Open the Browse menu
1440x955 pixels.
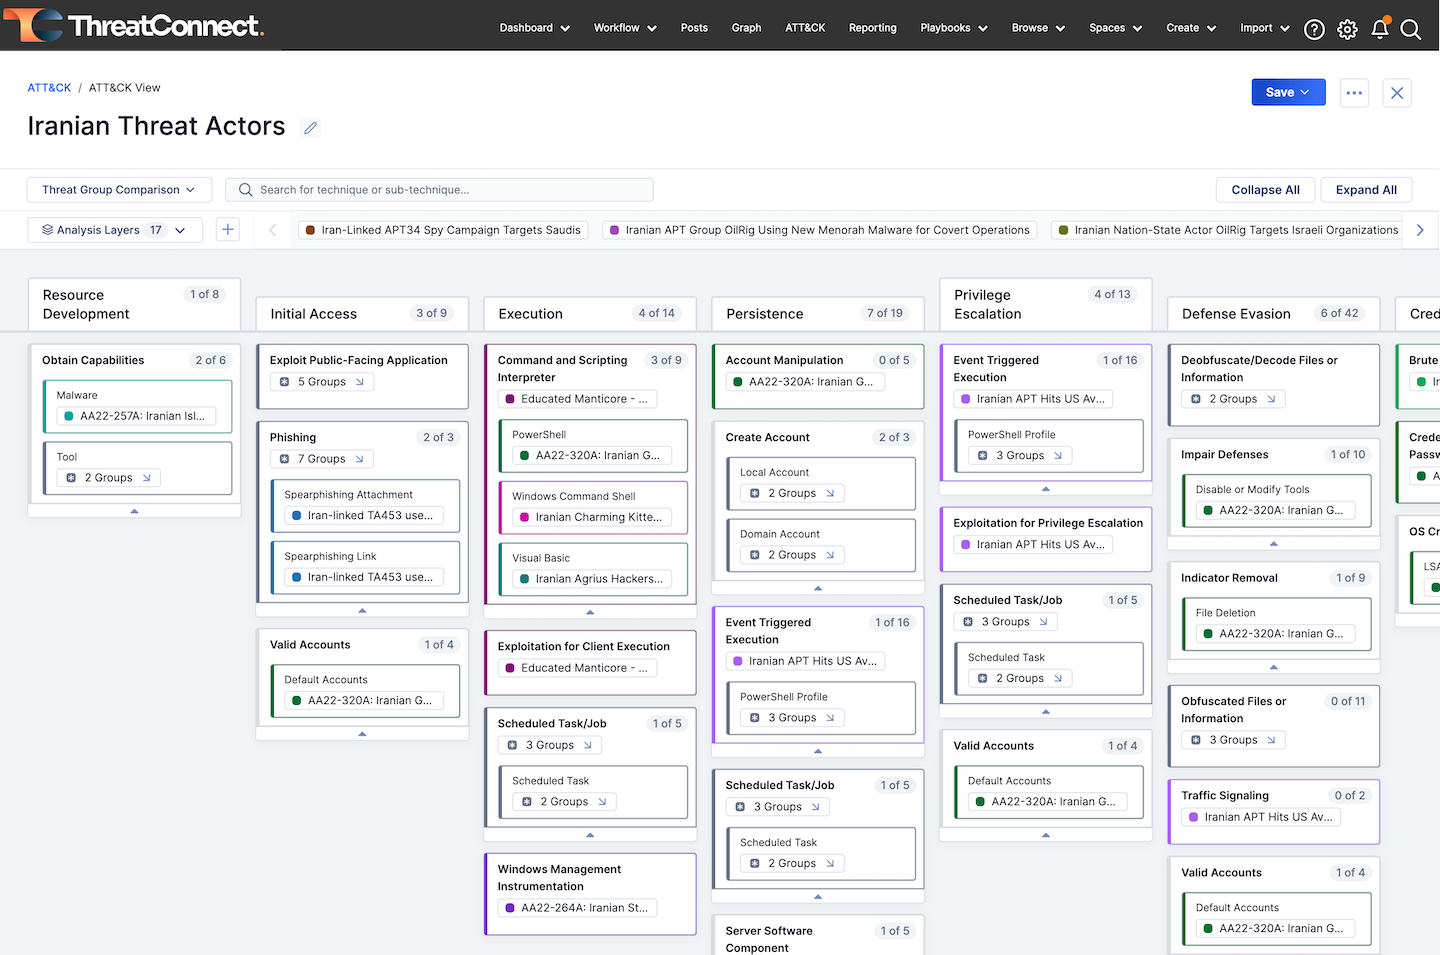click(1038, 28)
